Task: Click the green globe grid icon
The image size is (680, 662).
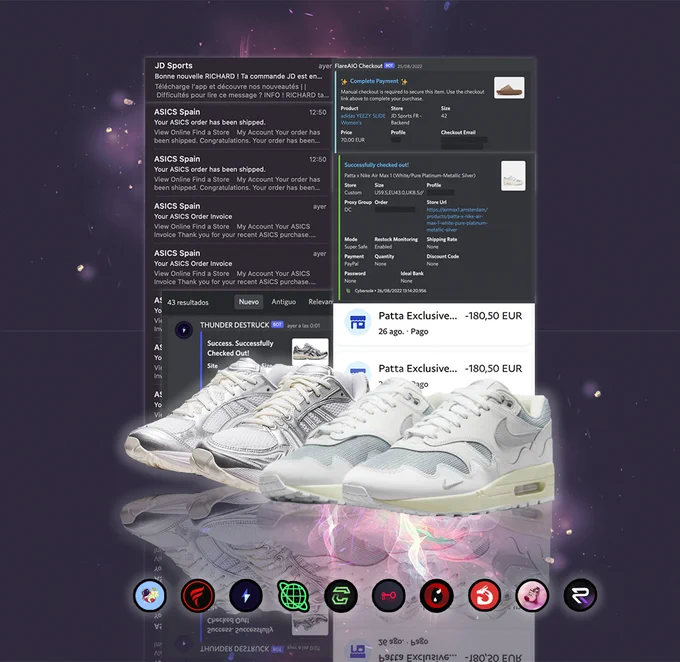Action: [294, 596]
